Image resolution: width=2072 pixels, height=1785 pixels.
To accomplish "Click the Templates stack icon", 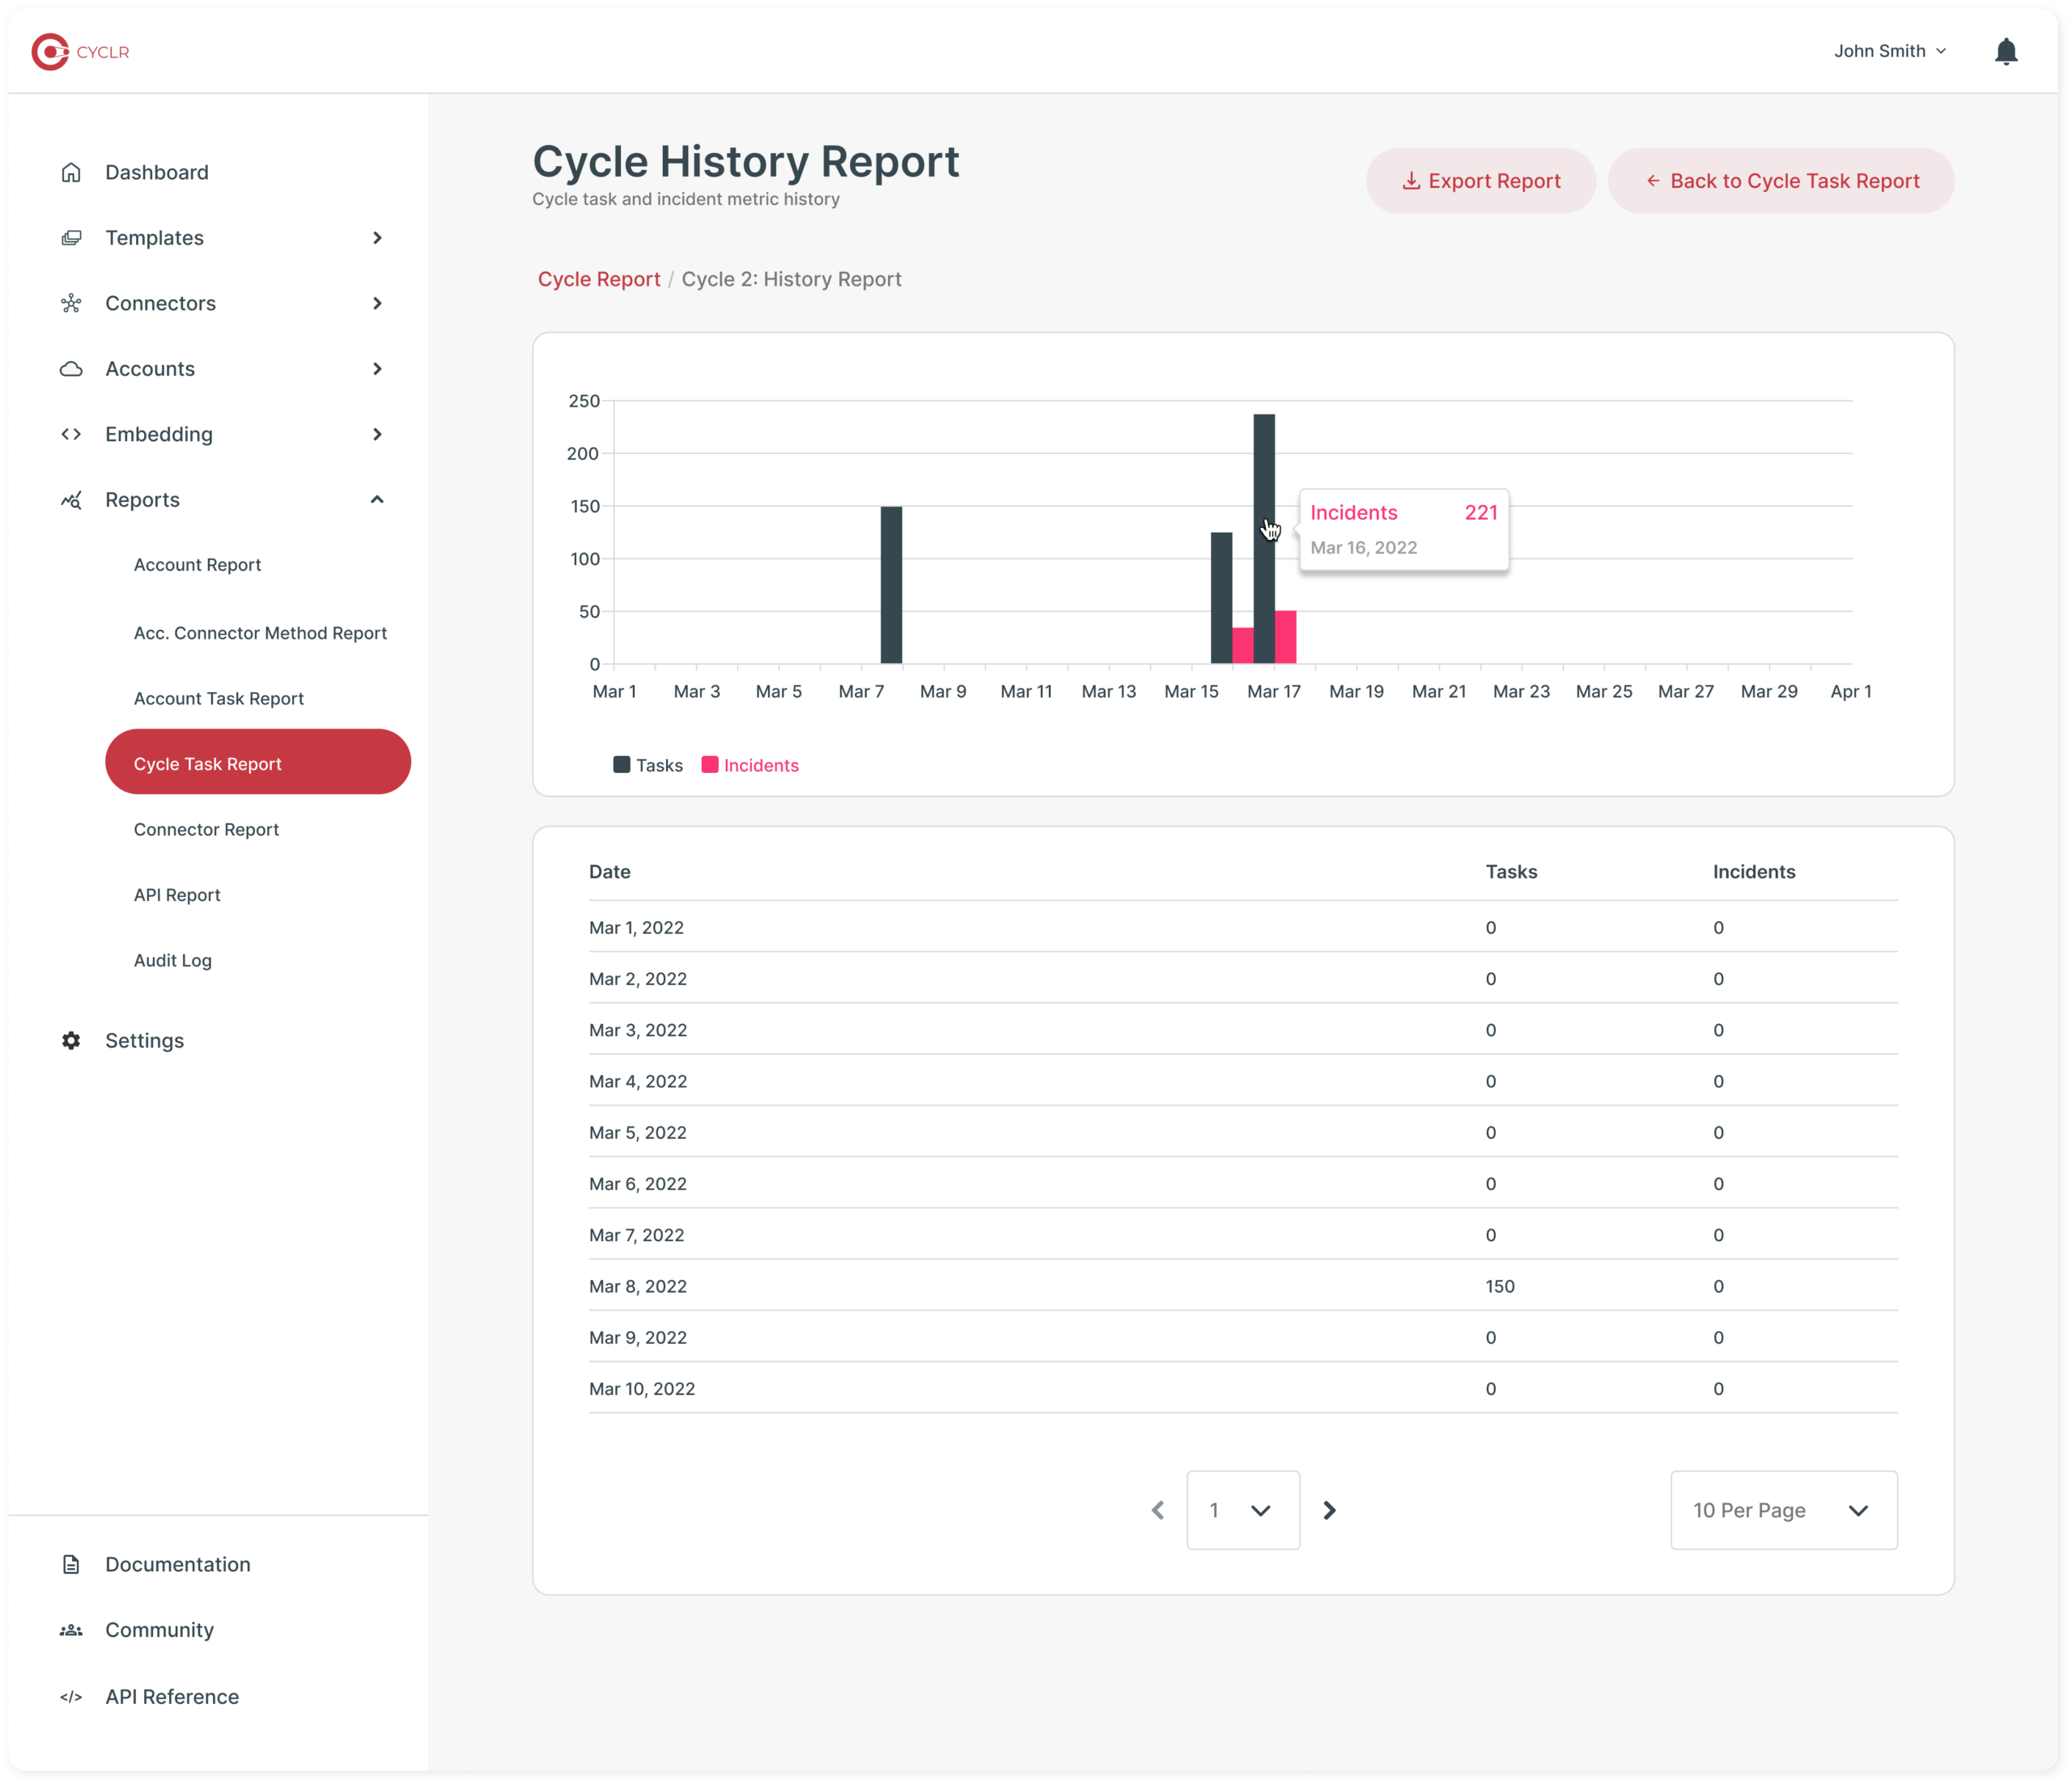I will (x=71, y=238).
